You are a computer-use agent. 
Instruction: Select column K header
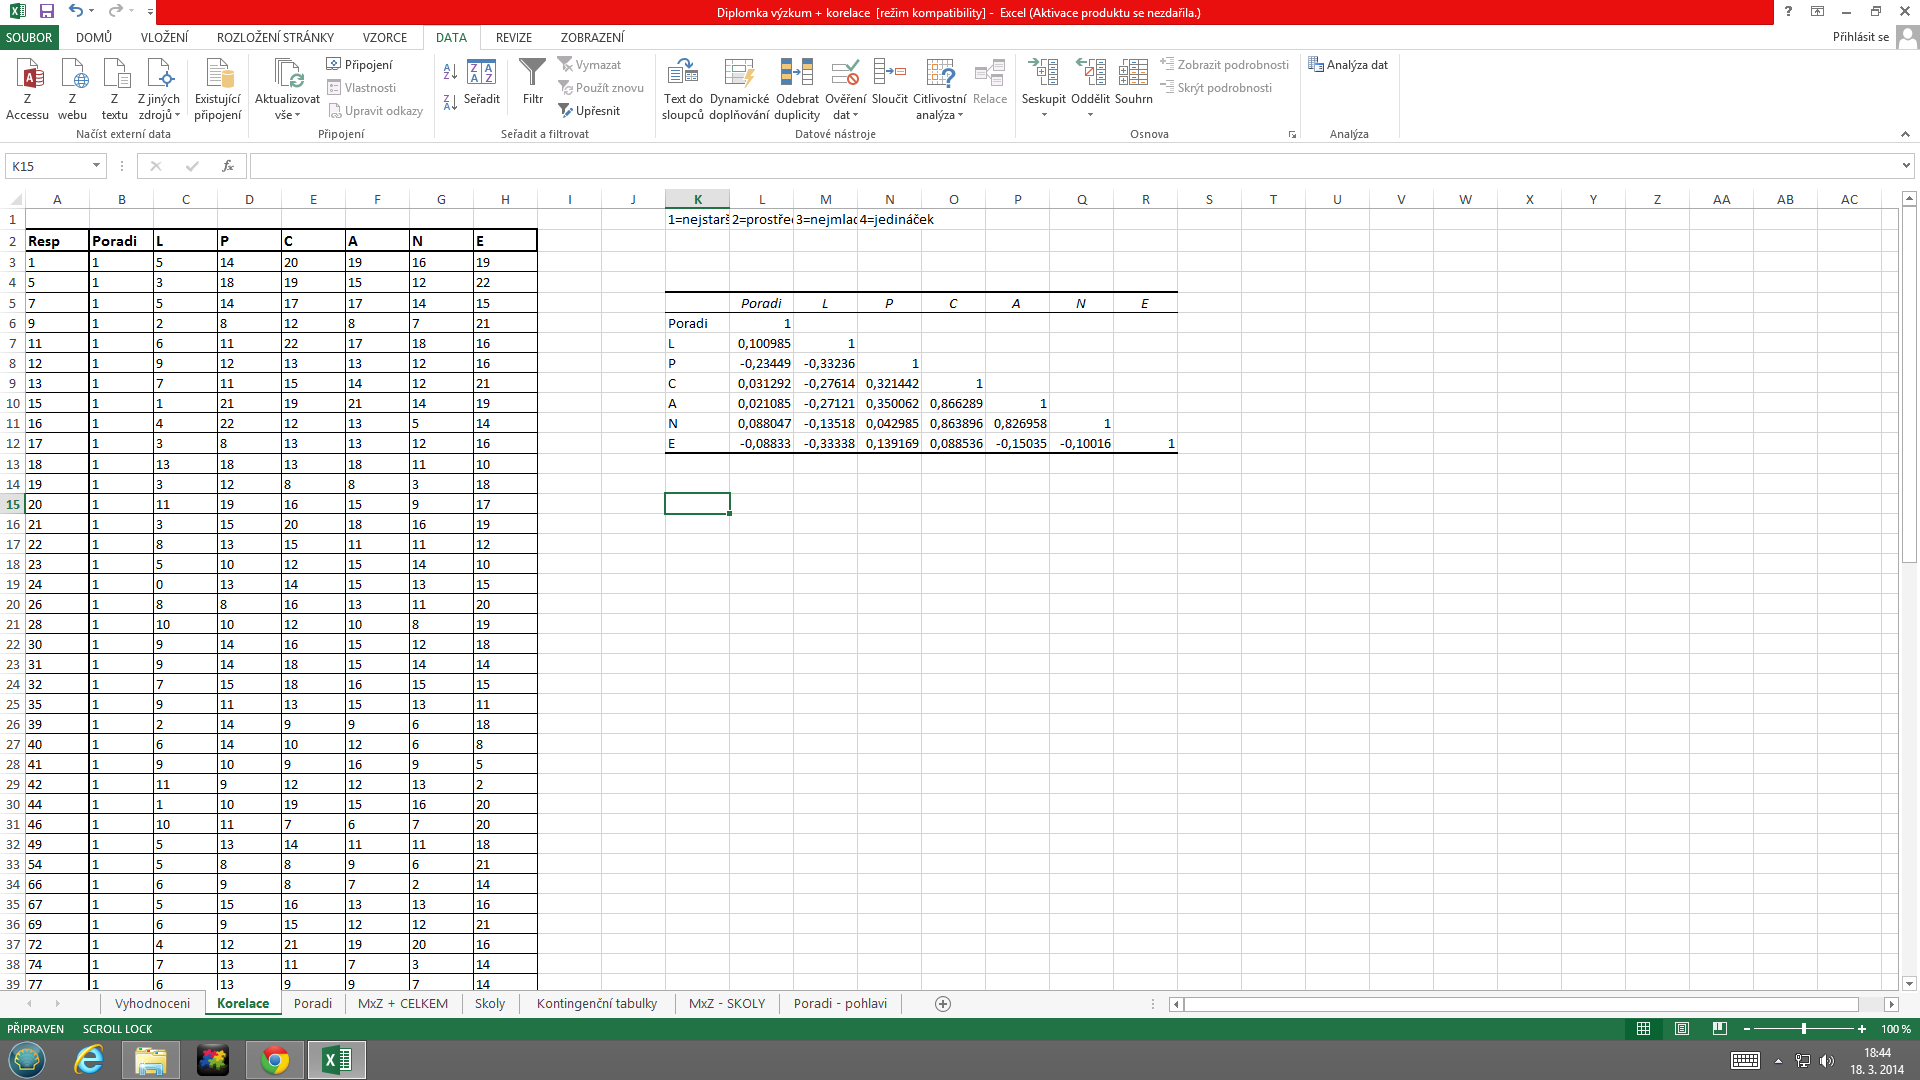(x=697, y=200)
